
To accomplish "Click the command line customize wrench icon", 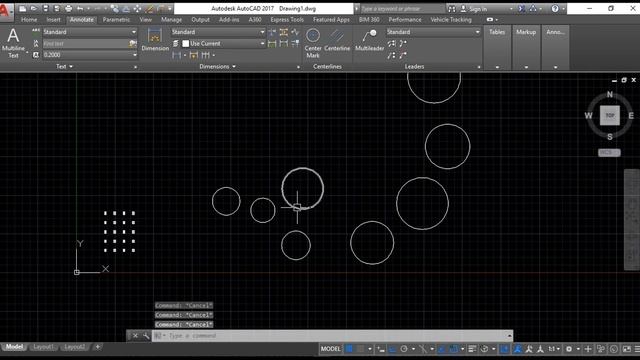I will pyautogui.click(x=146, y=336).
